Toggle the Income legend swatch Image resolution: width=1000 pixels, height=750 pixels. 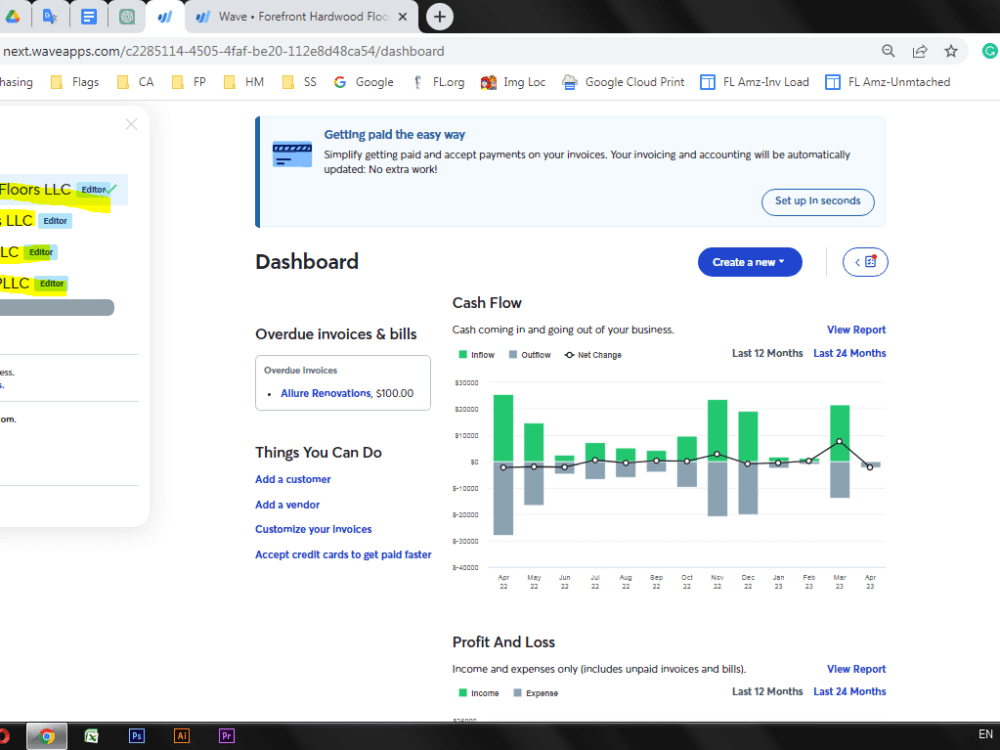point(463,693)
